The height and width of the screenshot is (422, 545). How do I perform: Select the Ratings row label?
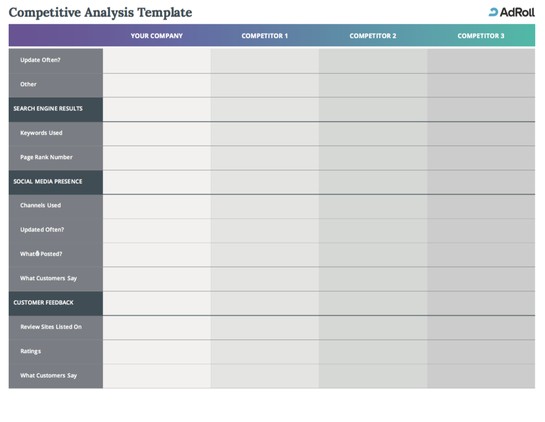30,351
